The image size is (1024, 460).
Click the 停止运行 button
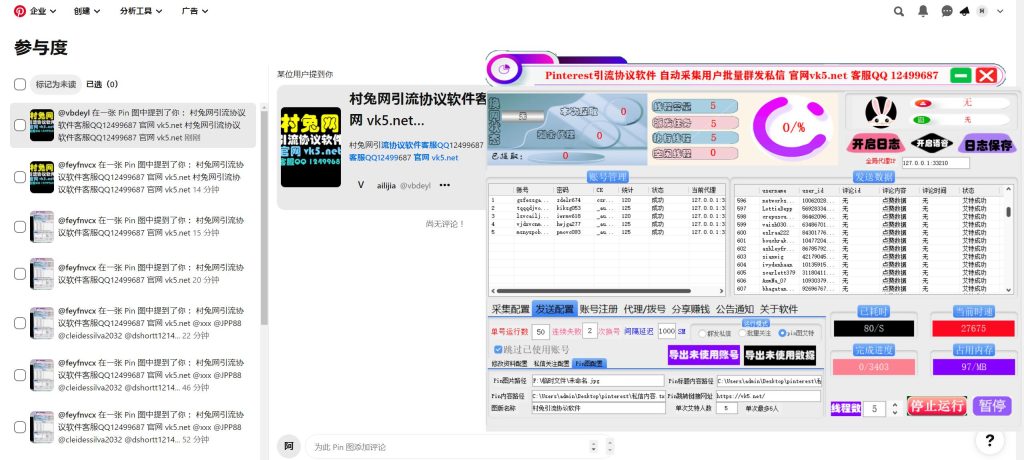936,406
